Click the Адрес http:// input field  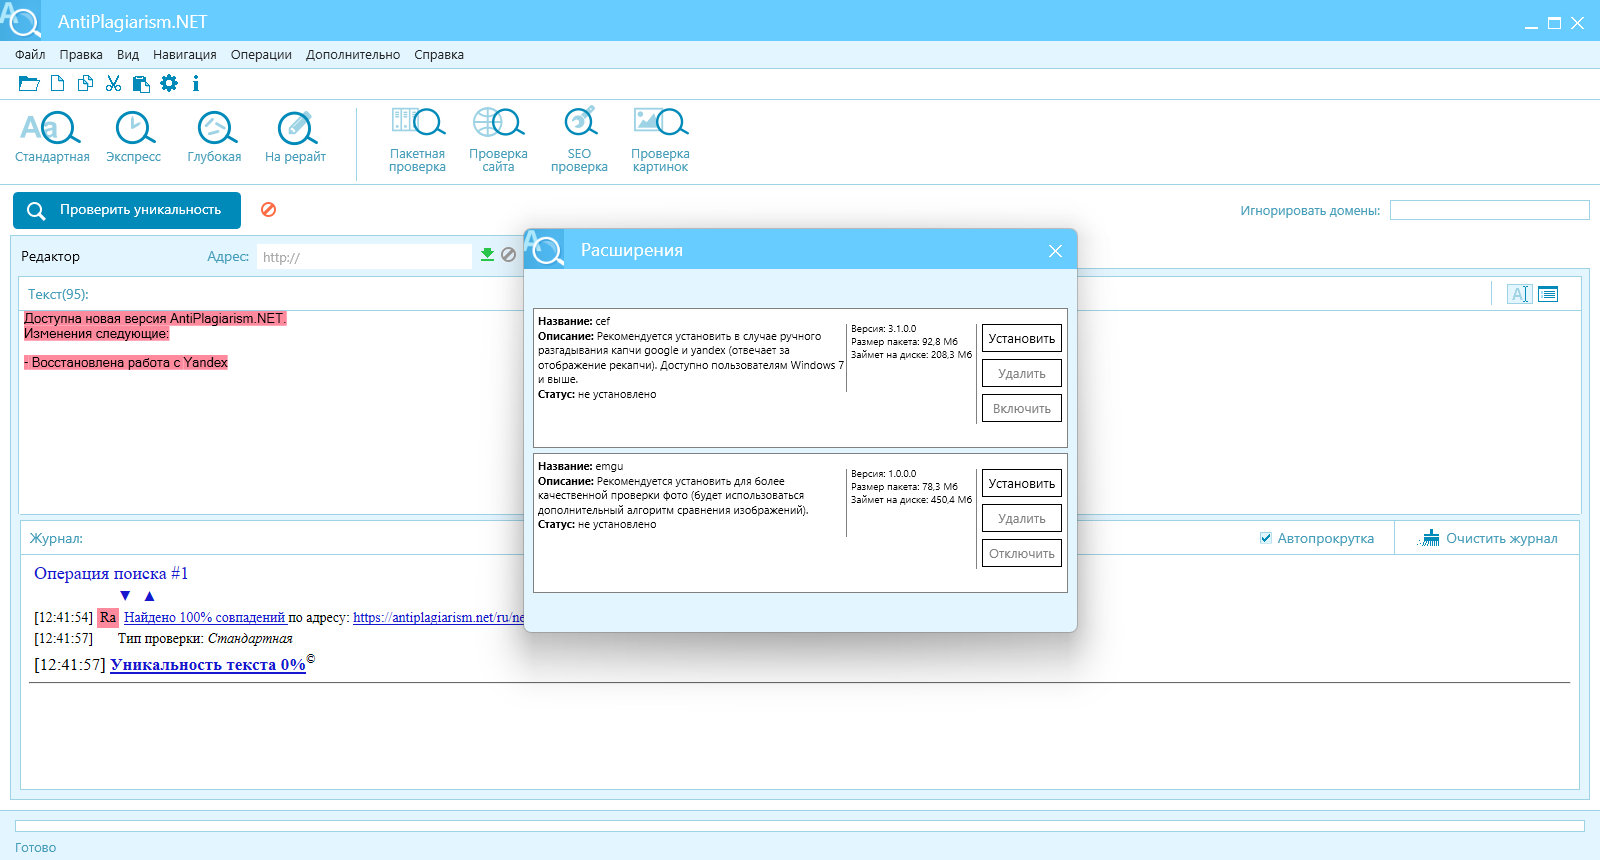(x=364, y=257)
